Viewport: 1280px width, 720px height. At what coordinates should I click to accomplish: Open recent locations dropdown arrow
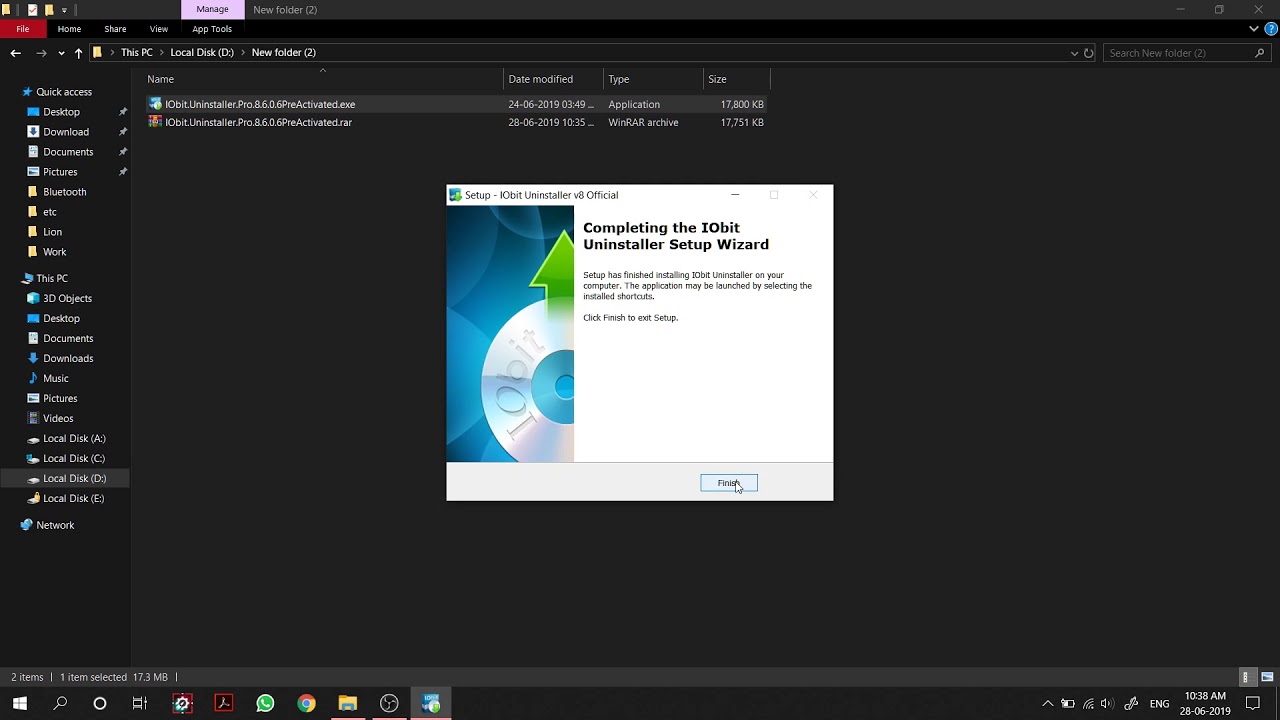[x=61, y=53]
